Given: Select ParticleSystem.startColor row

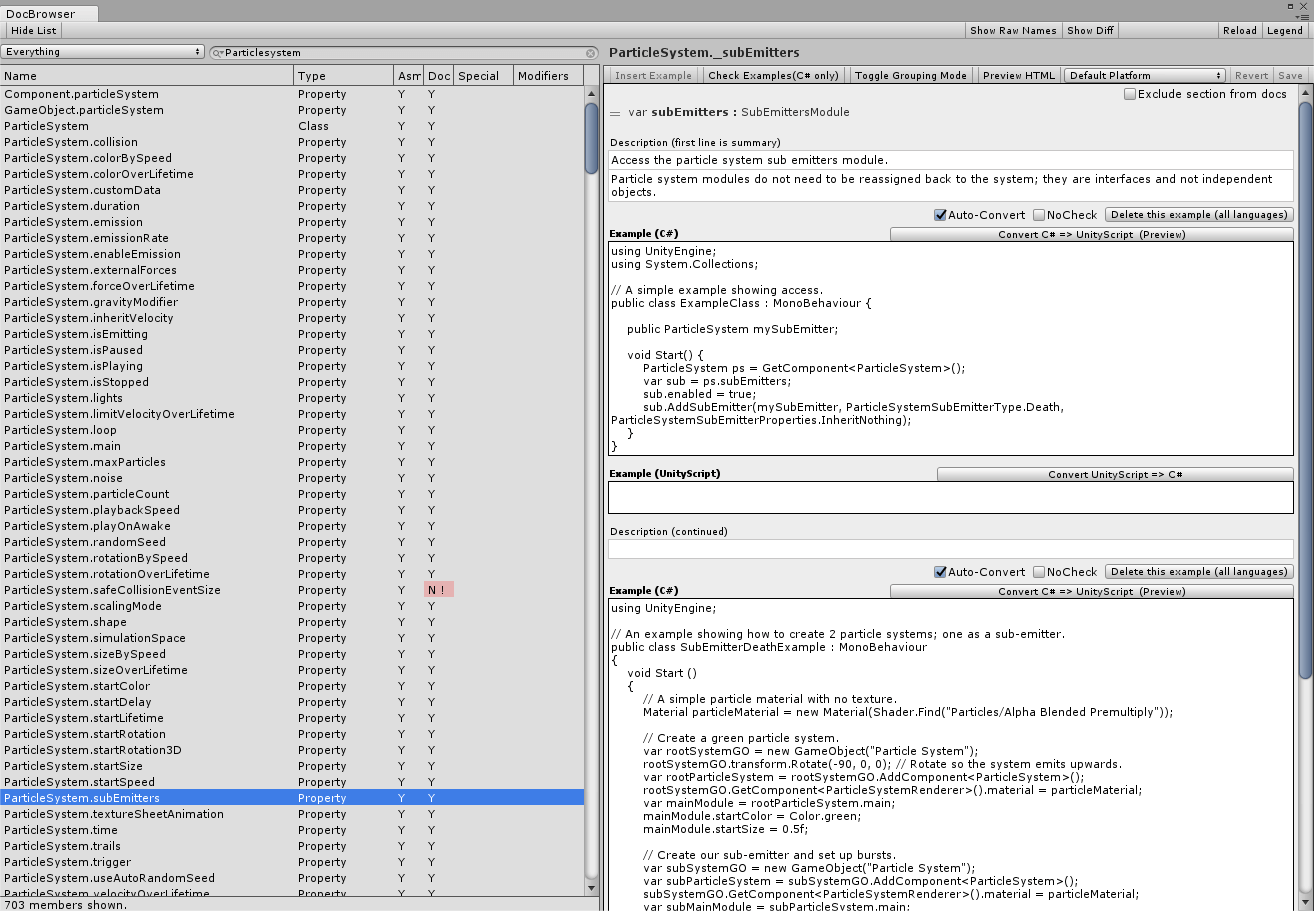Looking at the screenshot, I should [x=292, y=686].
